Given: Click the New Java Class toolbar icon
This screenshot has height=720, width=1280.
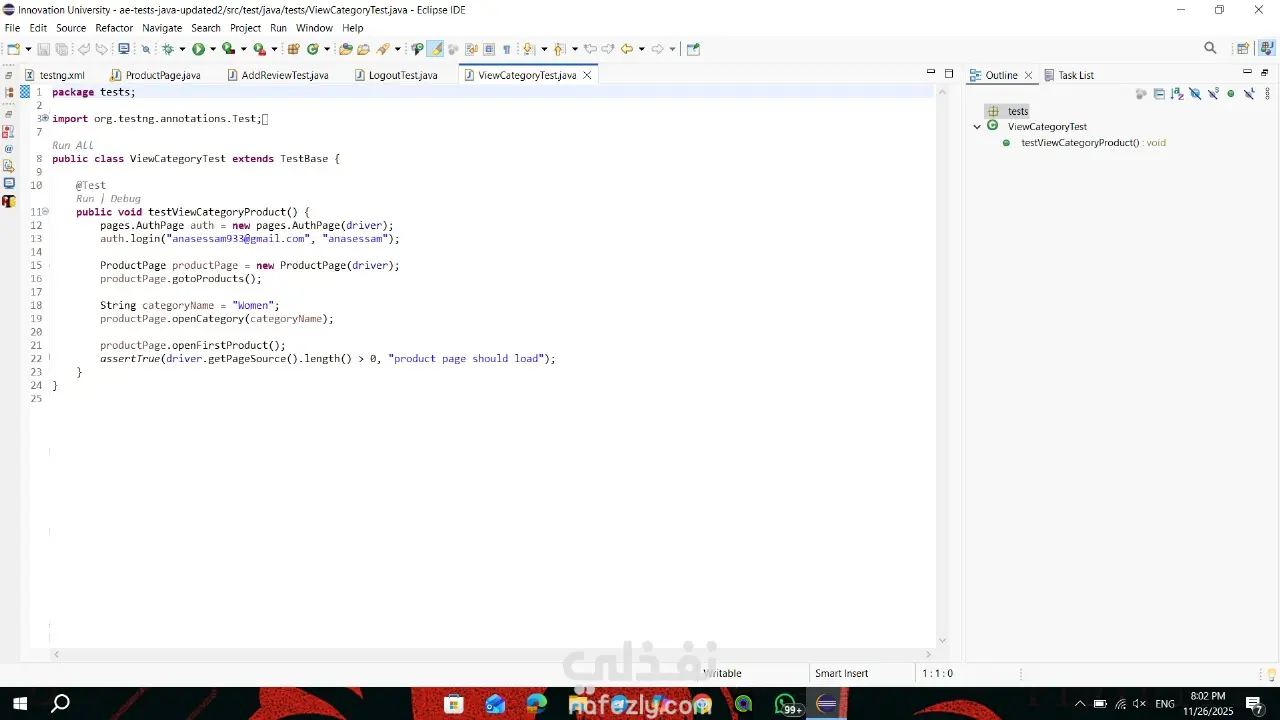Looking at the screenshot, I should pyautogui.click(x=313, y=49).
